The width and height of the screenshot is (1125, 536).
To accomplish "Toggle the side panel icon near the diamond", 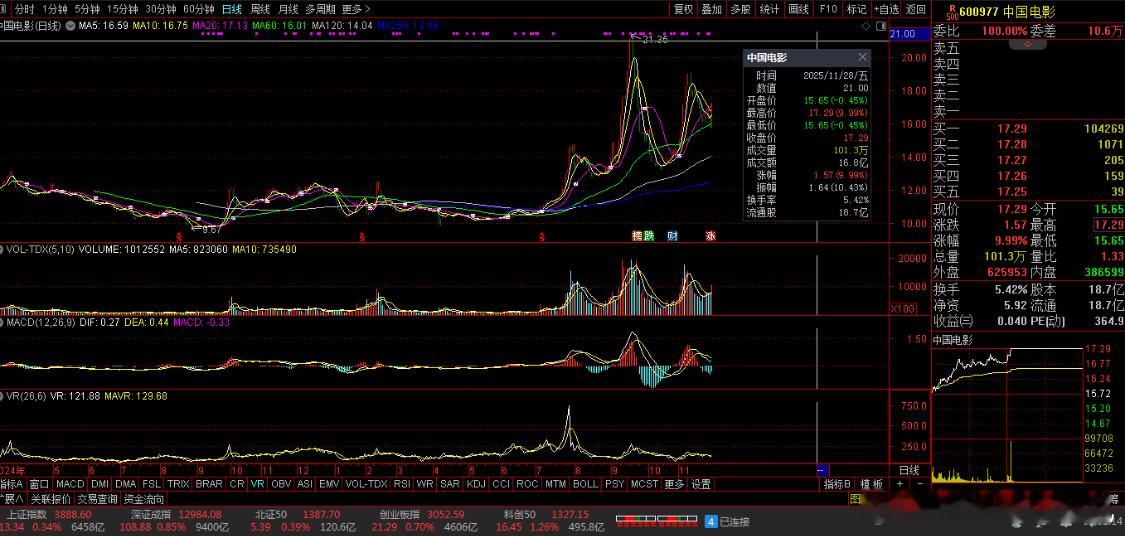I will click(x=880, y=25).
